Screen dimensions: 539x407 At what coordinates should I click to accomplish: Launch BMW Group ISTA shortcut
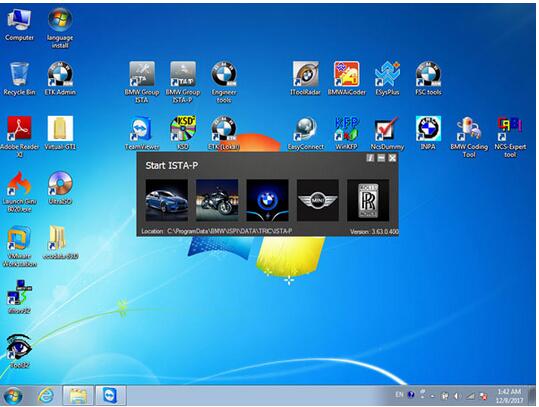[142, 82]
